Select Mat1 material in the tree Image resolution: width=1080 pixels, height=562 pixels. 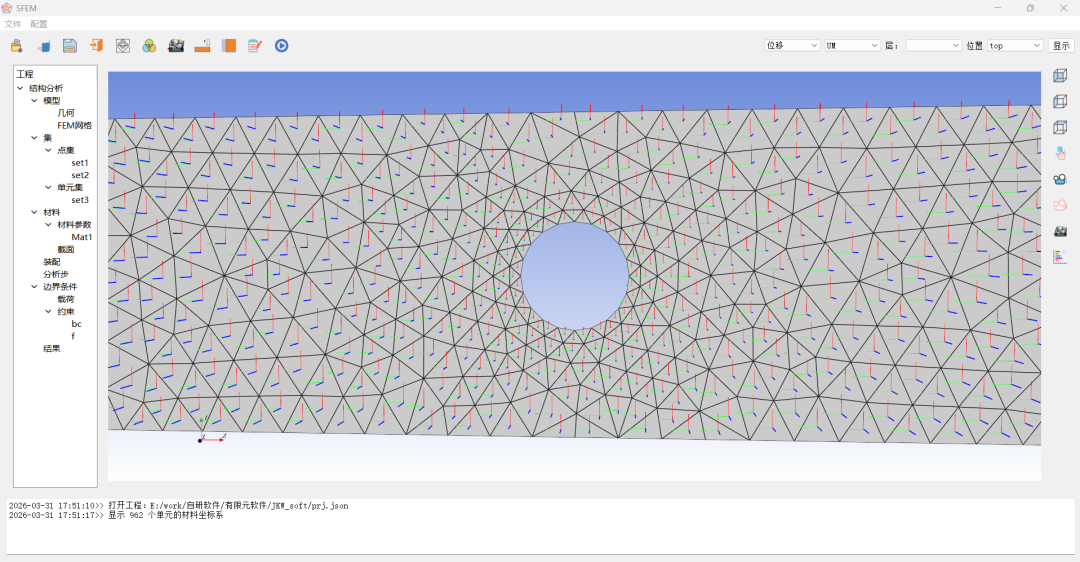point(82,237)
